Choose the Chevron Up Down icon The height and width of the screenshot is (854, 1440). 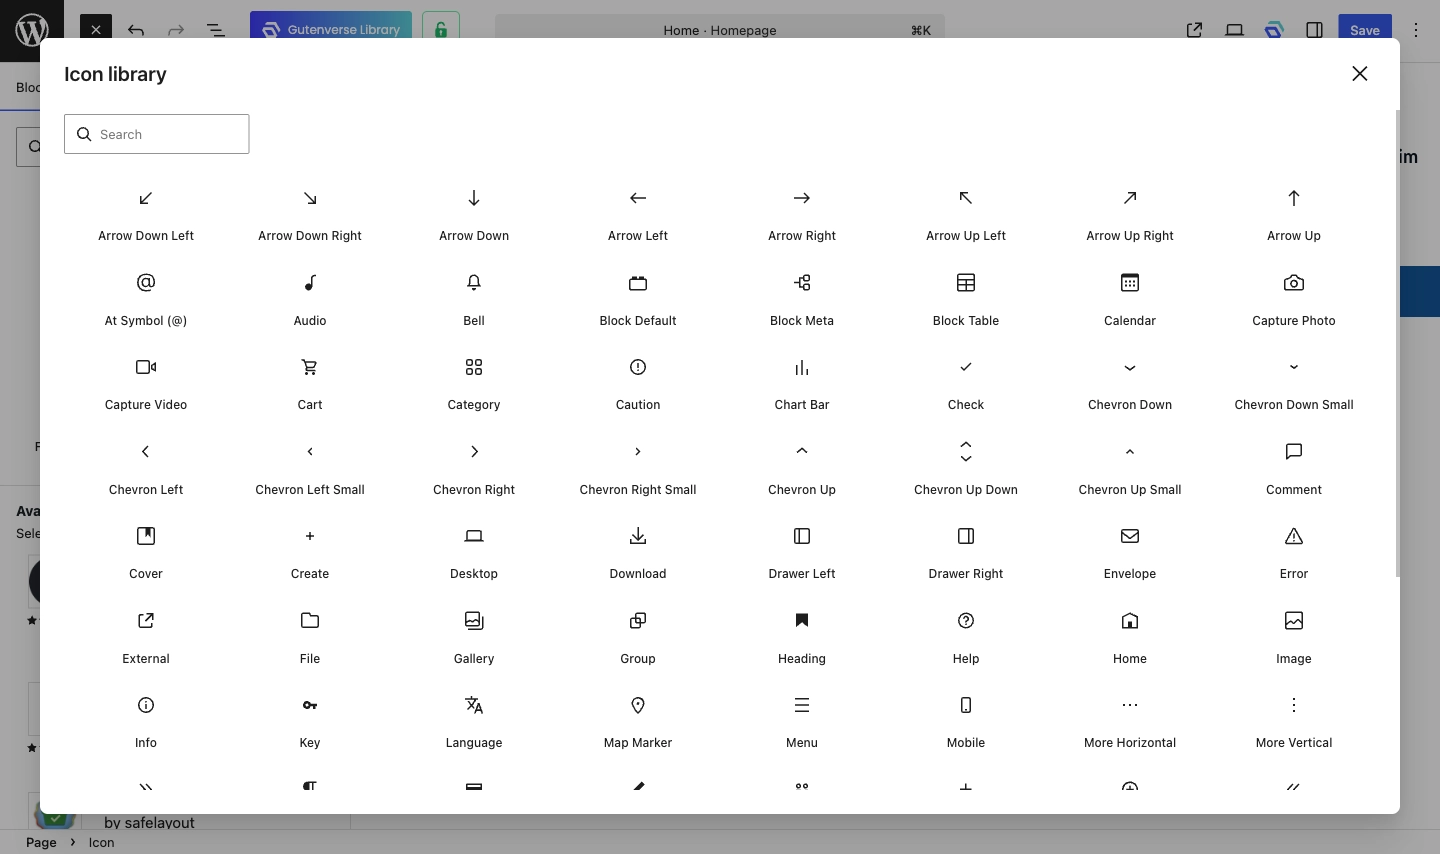coord(966,452)
